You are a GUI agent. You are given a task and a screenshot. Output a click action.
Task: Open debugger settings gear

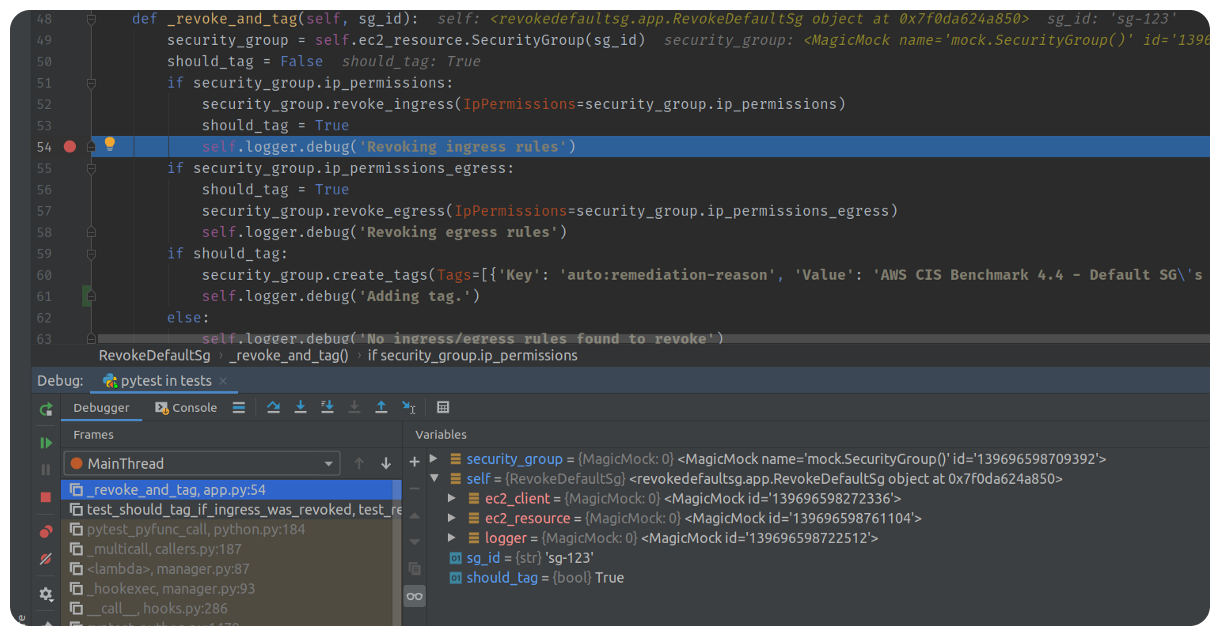[x=46, y=594]
